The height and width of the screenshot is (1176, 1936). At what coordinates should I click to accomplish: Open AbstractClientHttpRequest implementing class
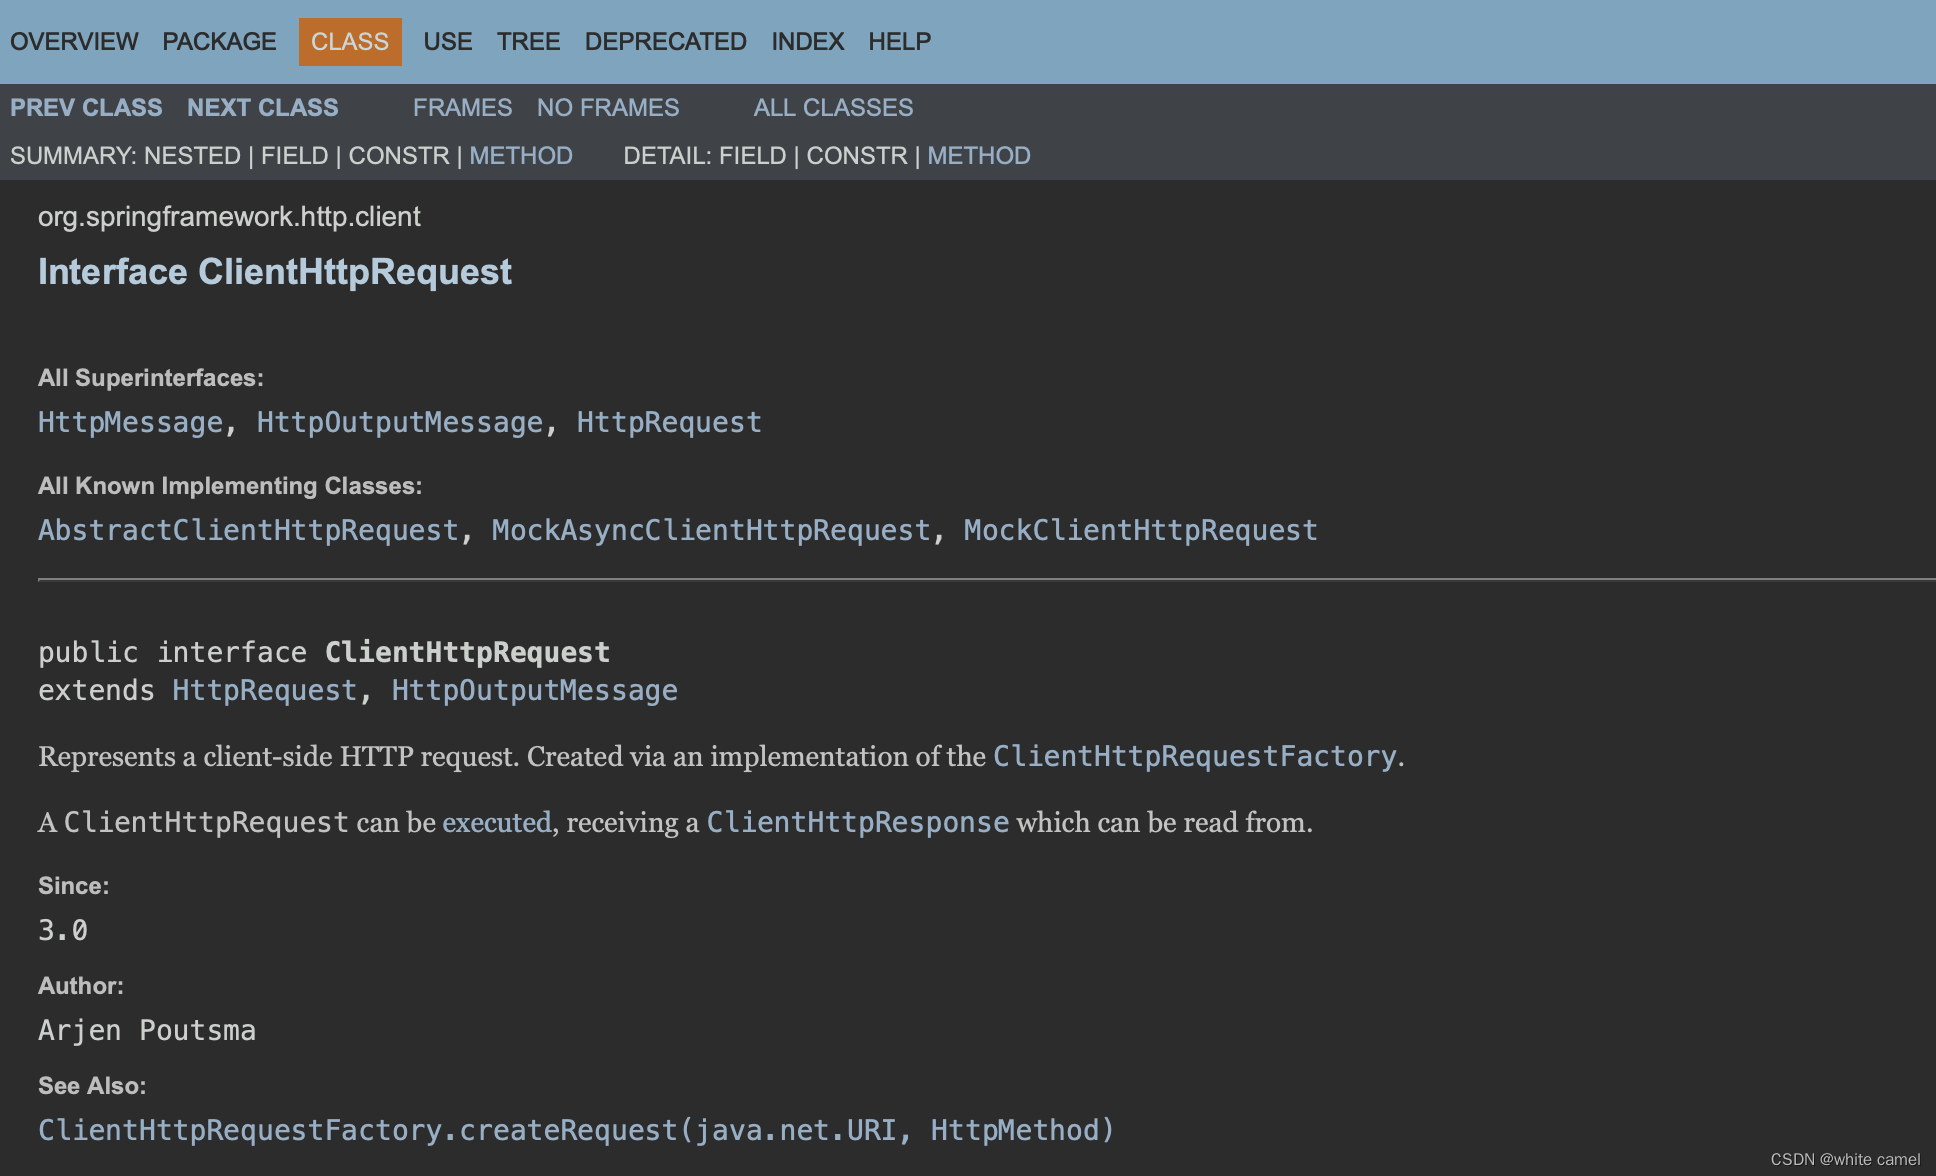pyautogui.click(x=248, y=530)
